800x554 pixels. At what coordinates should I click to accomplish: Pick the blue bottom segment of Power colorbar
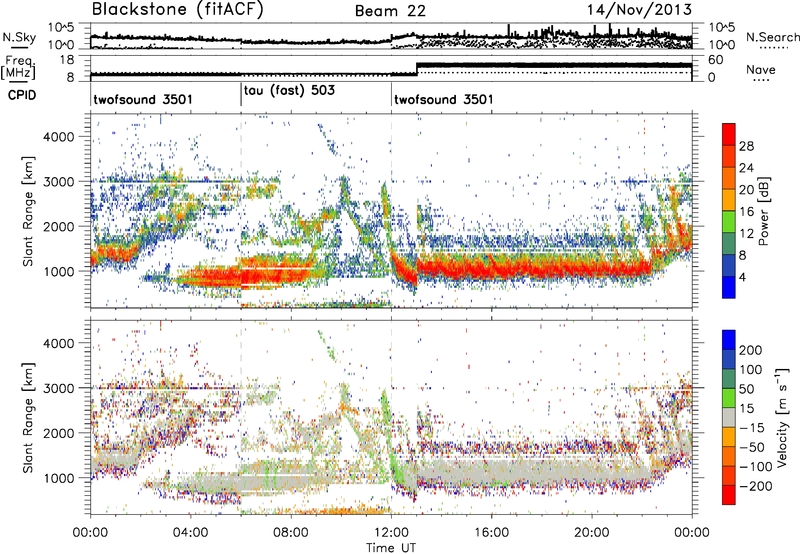click(729, 287)
